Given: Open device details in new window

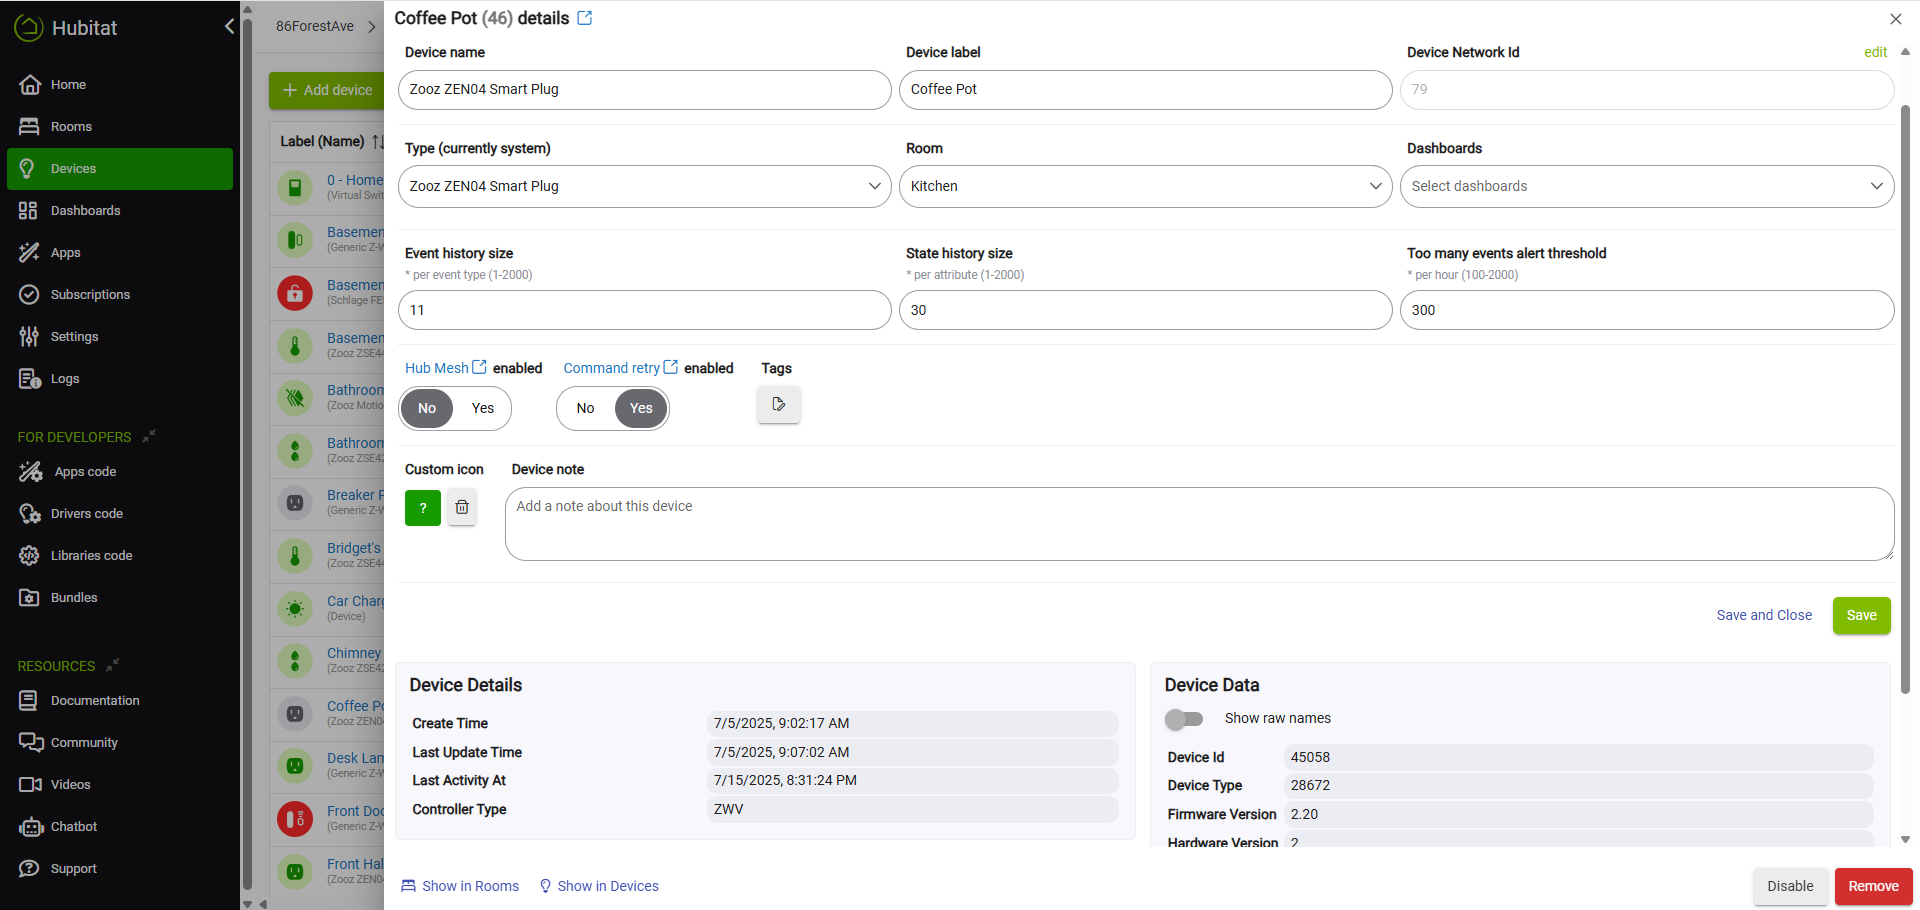Looking at the screenshot, I should tap(585, 18).
